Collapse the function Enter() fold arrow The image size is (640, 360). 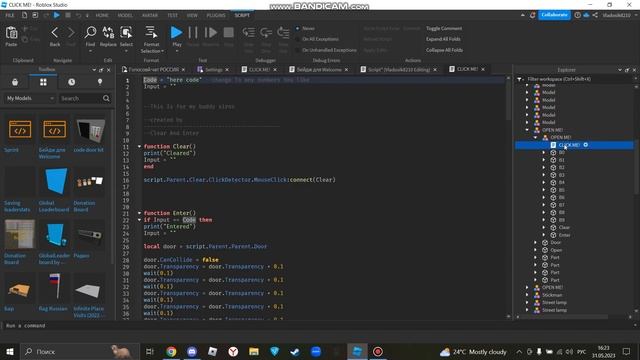[x=140, y=213]
